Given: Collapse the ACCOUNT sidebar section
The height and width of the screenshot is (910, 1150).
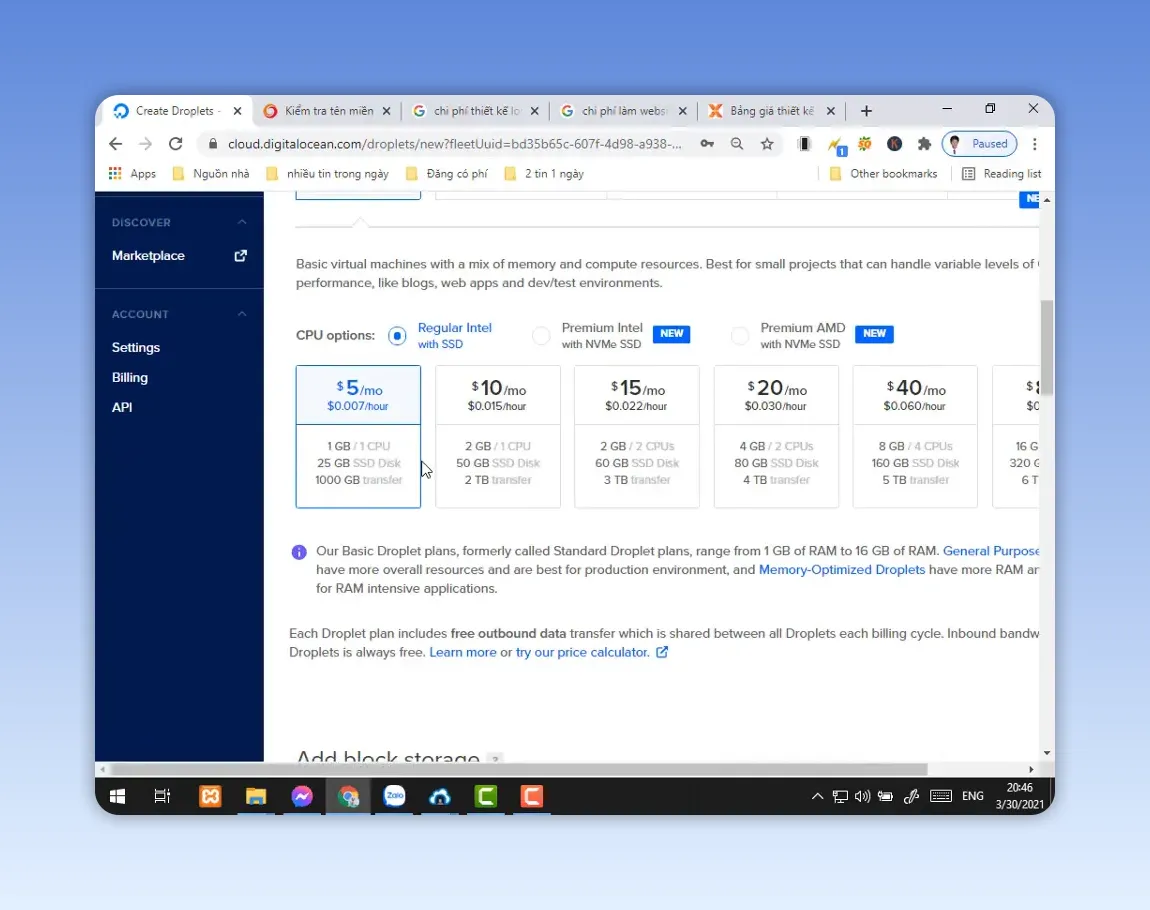Looking at the screenshot, I should tap(242, 314).
